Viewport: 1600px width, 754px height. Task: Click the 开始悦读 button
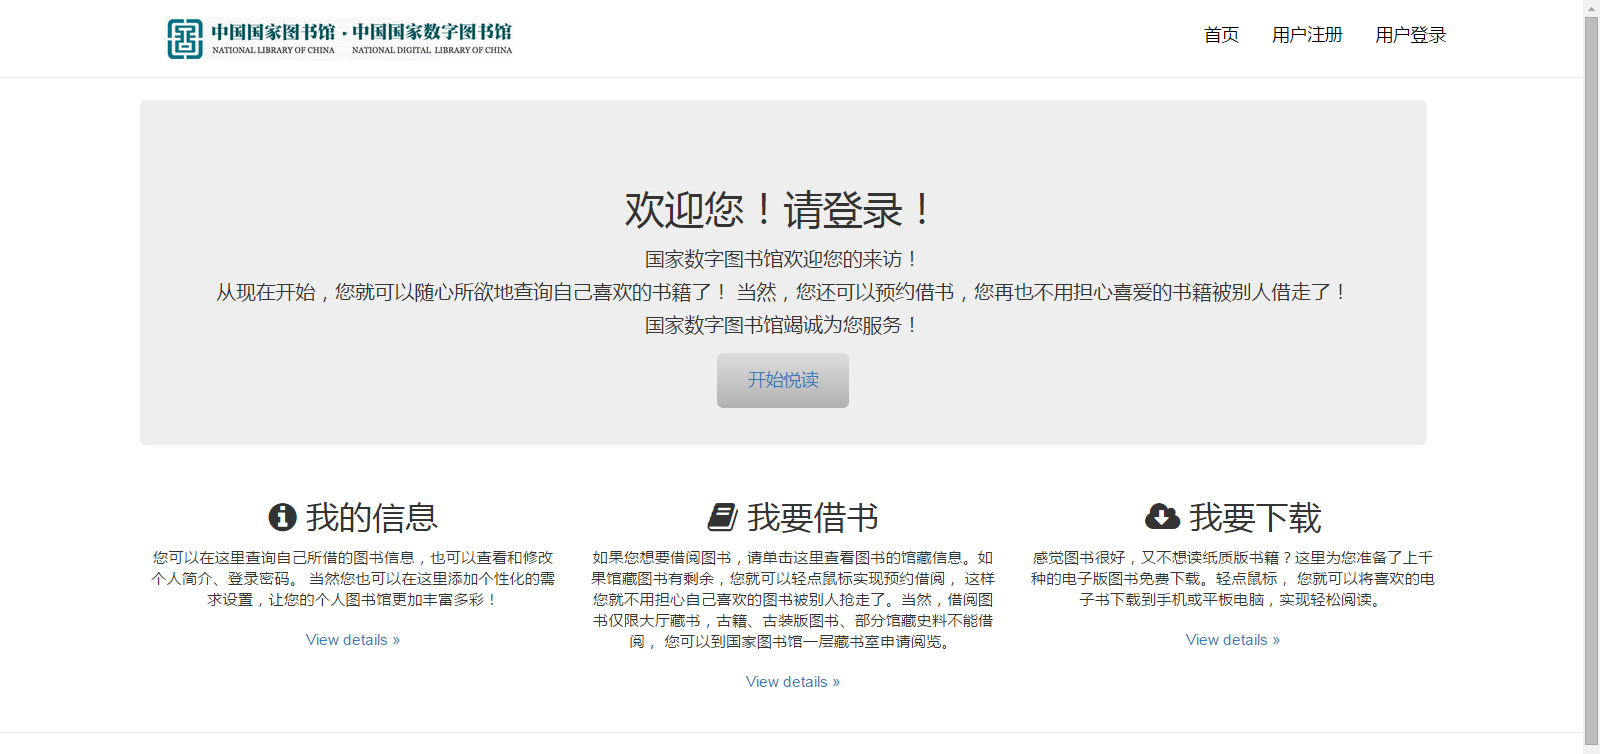click(783, 380)
